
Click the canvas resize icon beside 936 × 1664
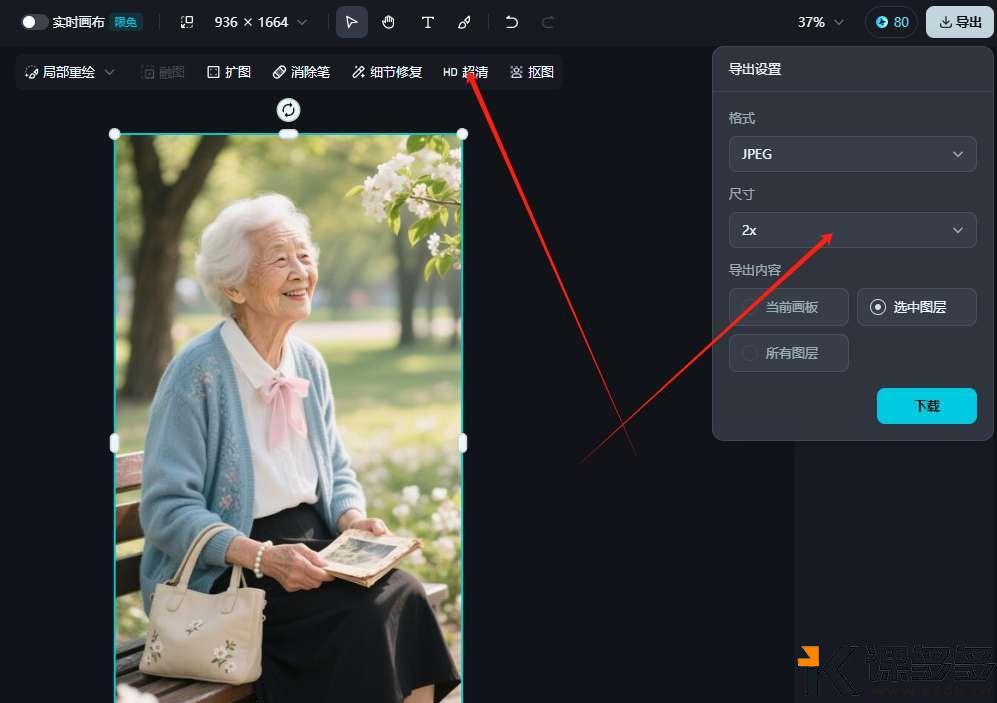[187, 22]
